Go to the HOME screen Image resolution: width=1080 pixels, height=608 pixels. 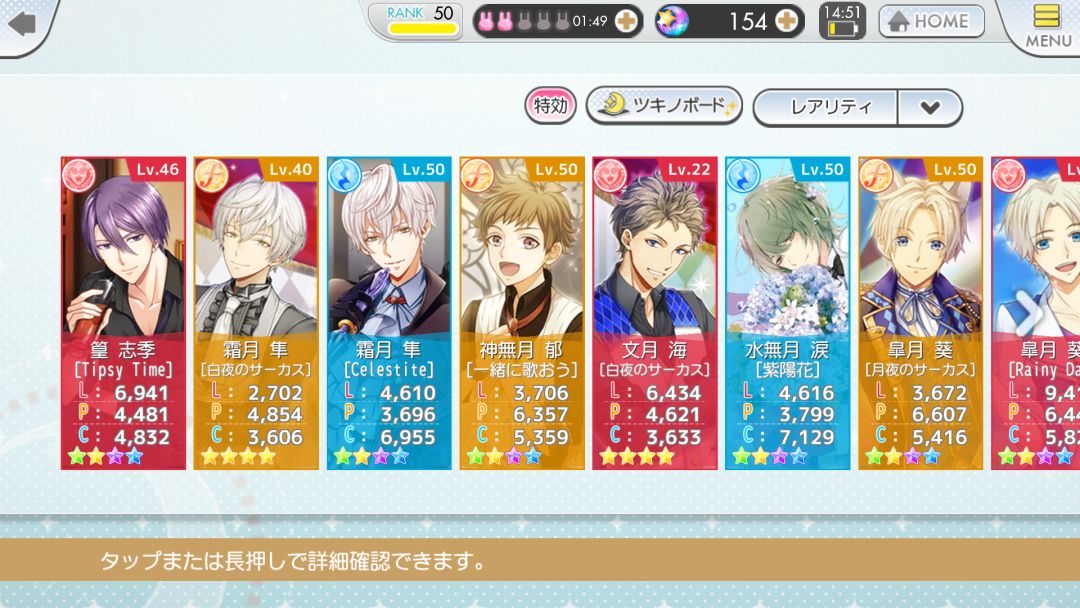[931, 21]
